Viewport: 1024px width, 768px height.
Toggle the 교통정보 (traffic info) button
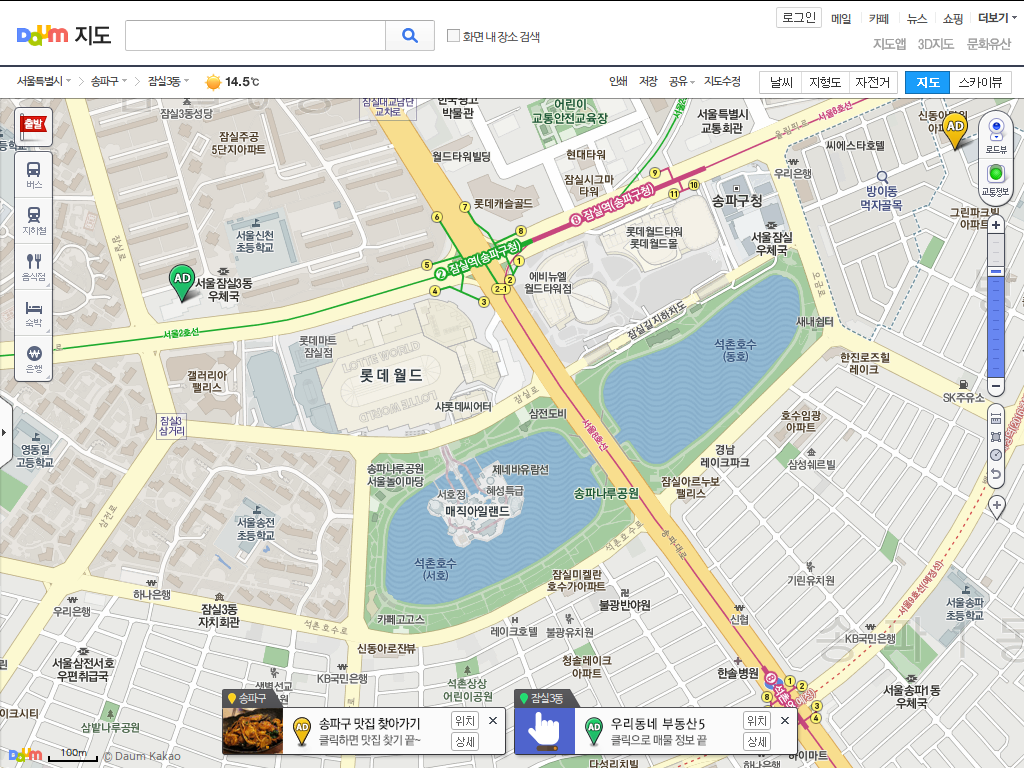tap(994, 175)
